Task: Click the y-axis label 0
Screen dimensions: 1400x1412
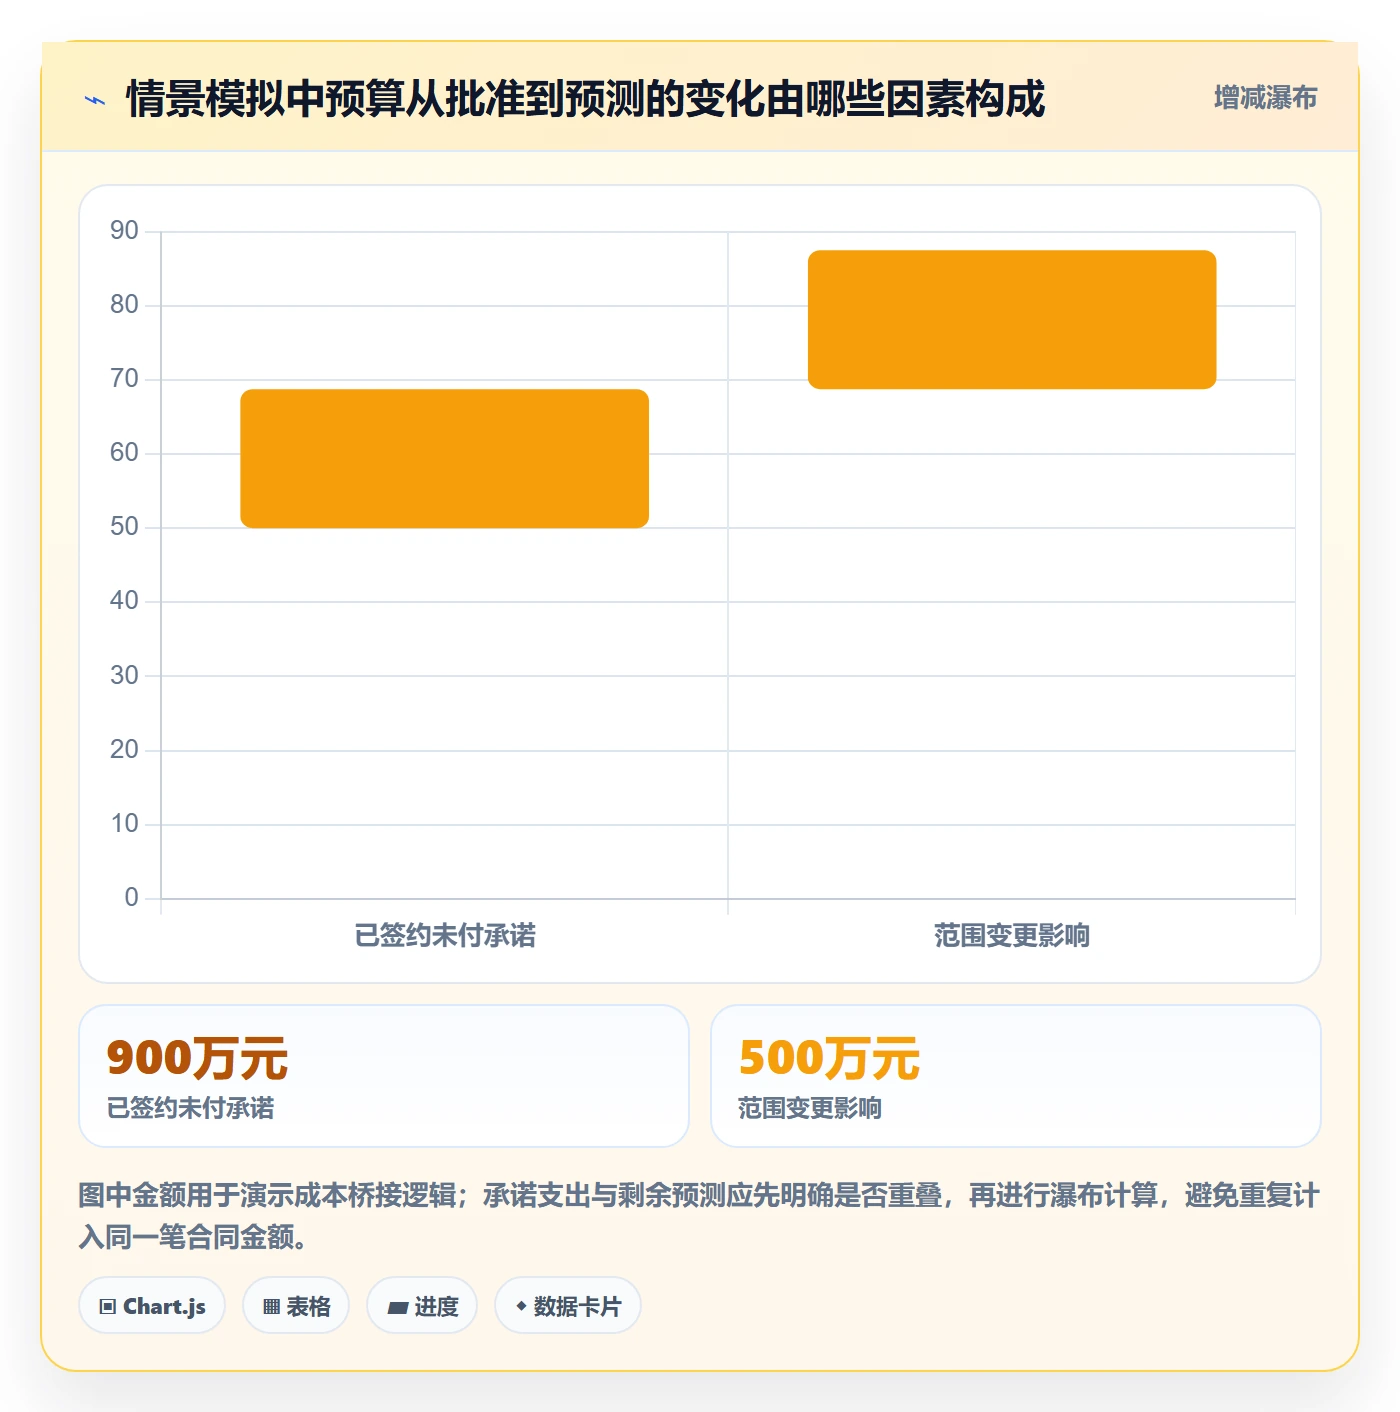Action: (x=131, y=898)
